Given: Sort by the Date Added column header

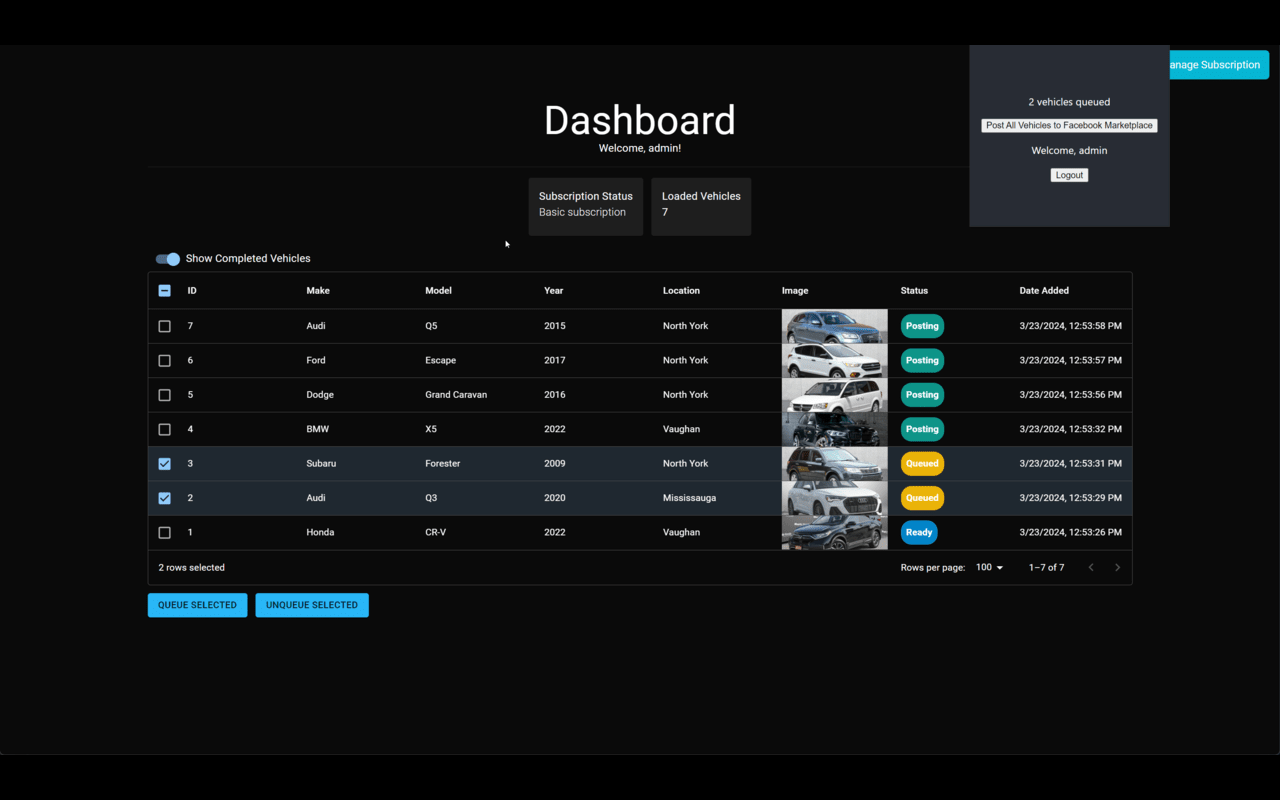Looking at the screenshot, I should point(1044,291).
